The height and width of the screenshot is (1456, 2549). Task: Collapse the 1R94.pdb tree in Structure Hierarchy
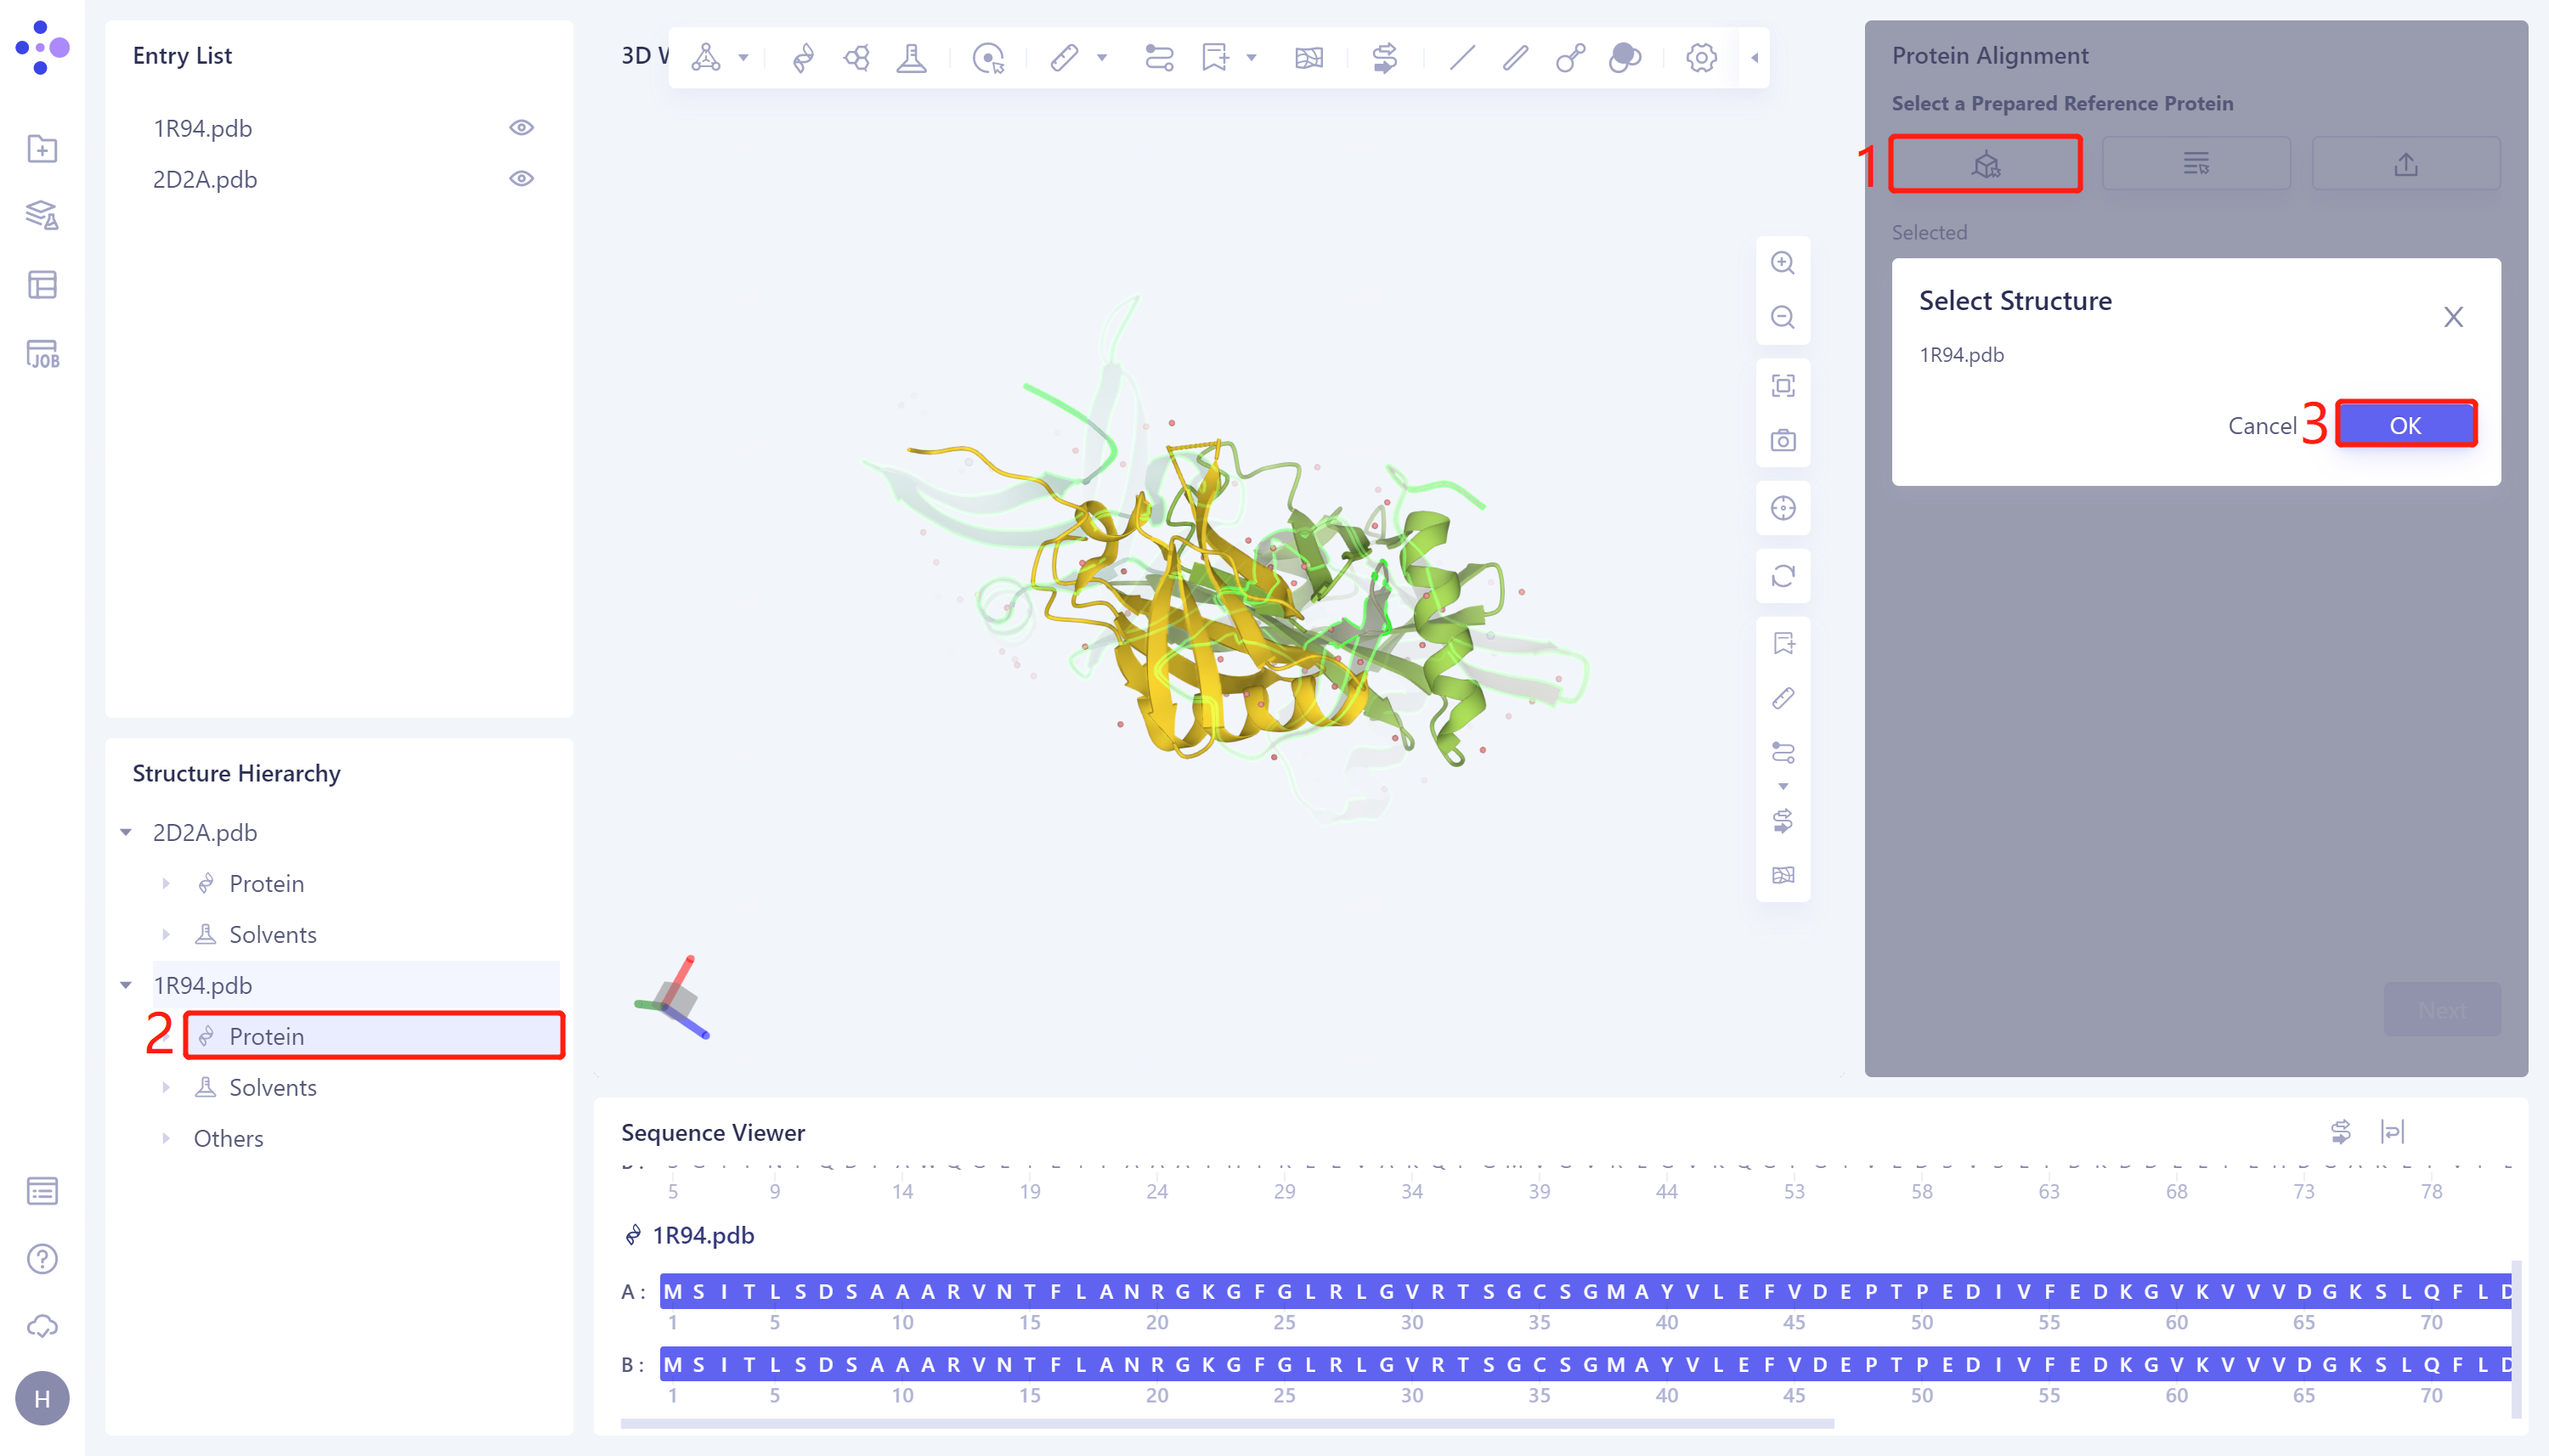pyautogui.click(x=126, y=985)
